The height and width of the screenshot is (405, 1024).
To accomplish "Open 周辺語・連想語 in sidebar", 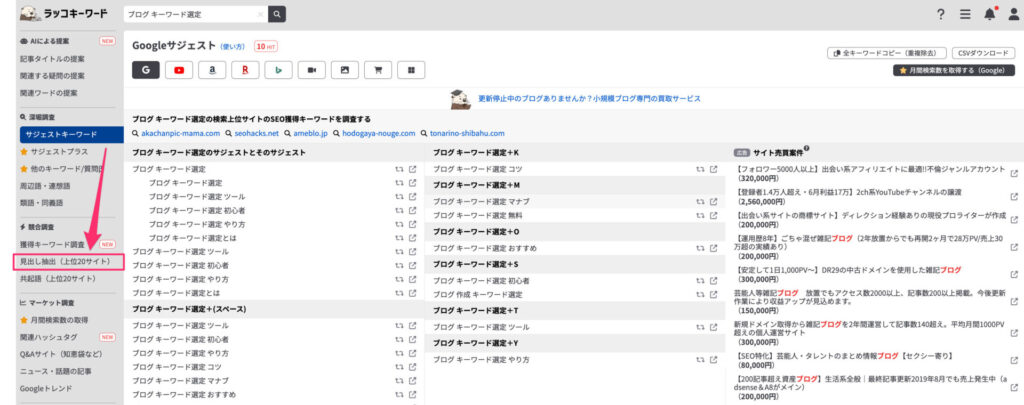I will point(45,186).
